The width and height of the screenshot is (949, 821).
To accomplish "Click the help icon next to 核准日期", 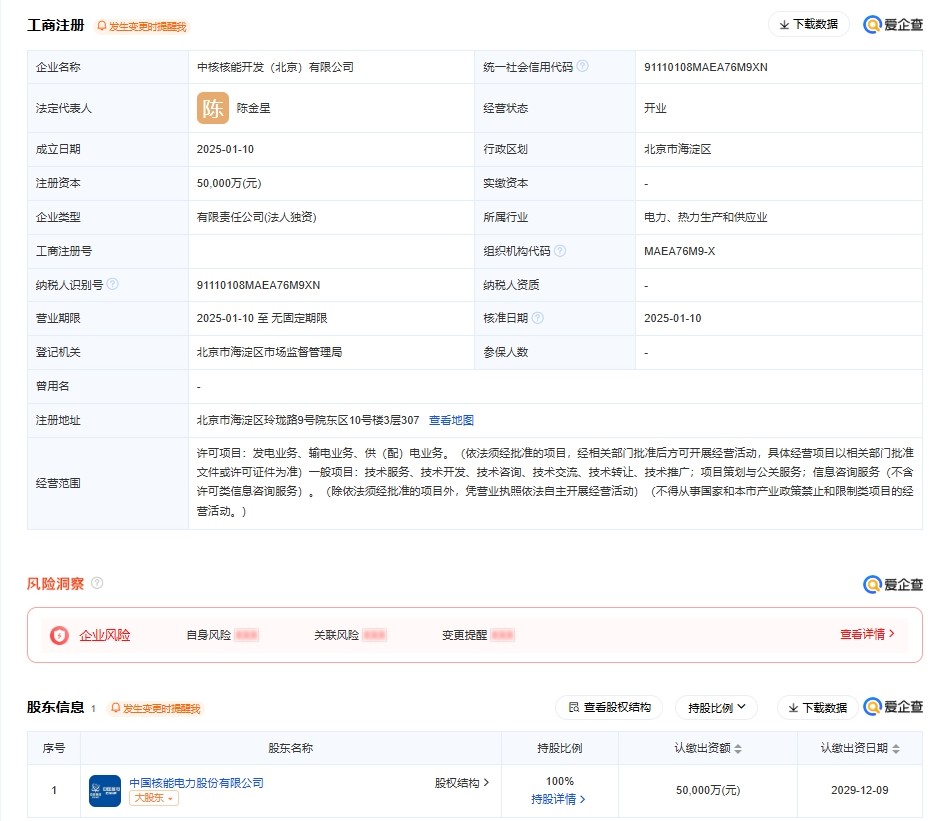I will point(538,318).
